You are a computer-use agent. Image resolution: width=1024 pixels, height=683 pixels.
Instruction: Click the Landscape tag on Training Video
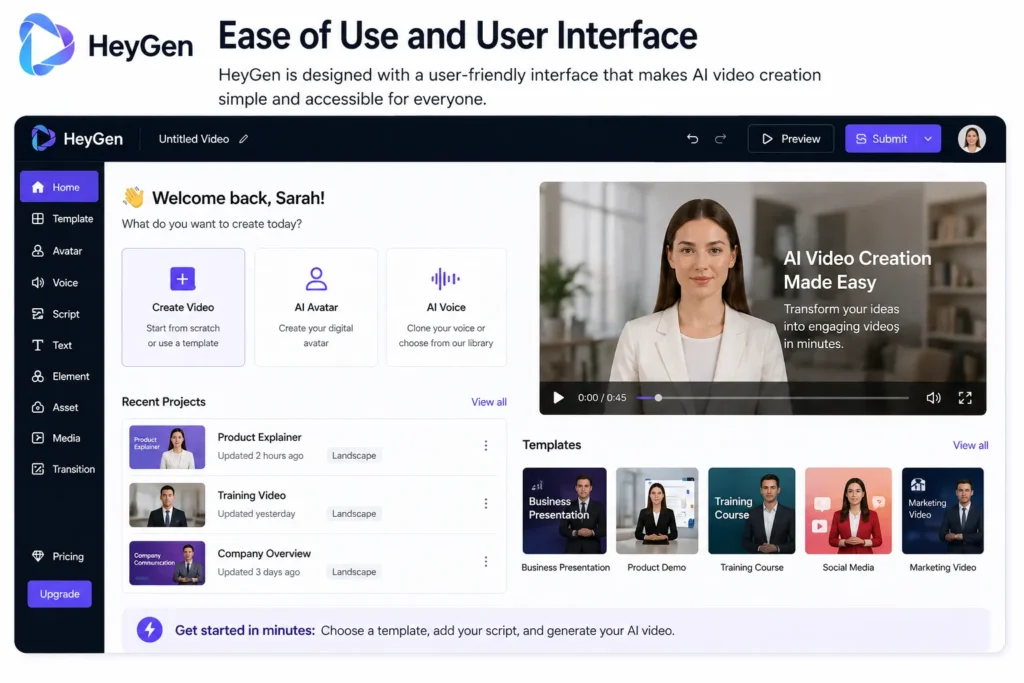pos(354,514)
